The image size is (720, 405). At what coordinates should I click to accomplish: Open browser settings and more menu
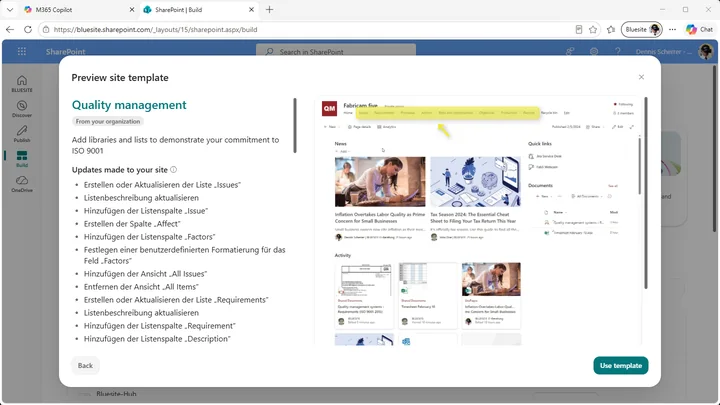(672, 29)
